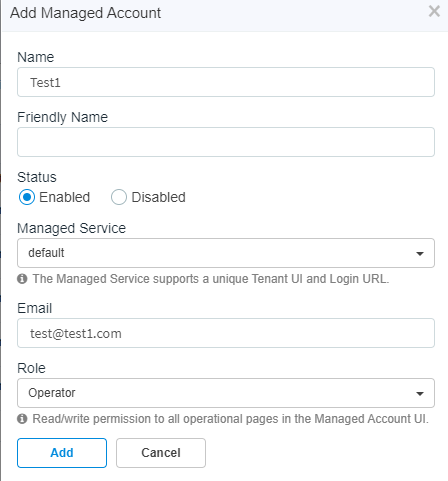Click the Cancel button
This screenshot has height=481, width=448.
click(161, 453)
